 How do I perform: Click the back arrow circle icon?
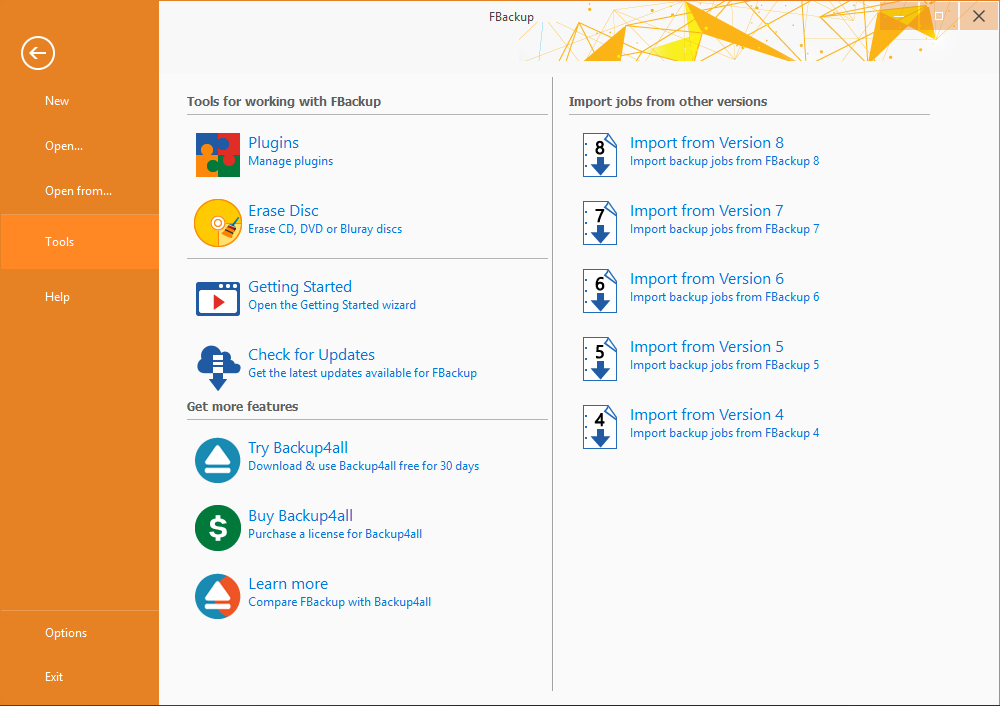tap(38, 53)
